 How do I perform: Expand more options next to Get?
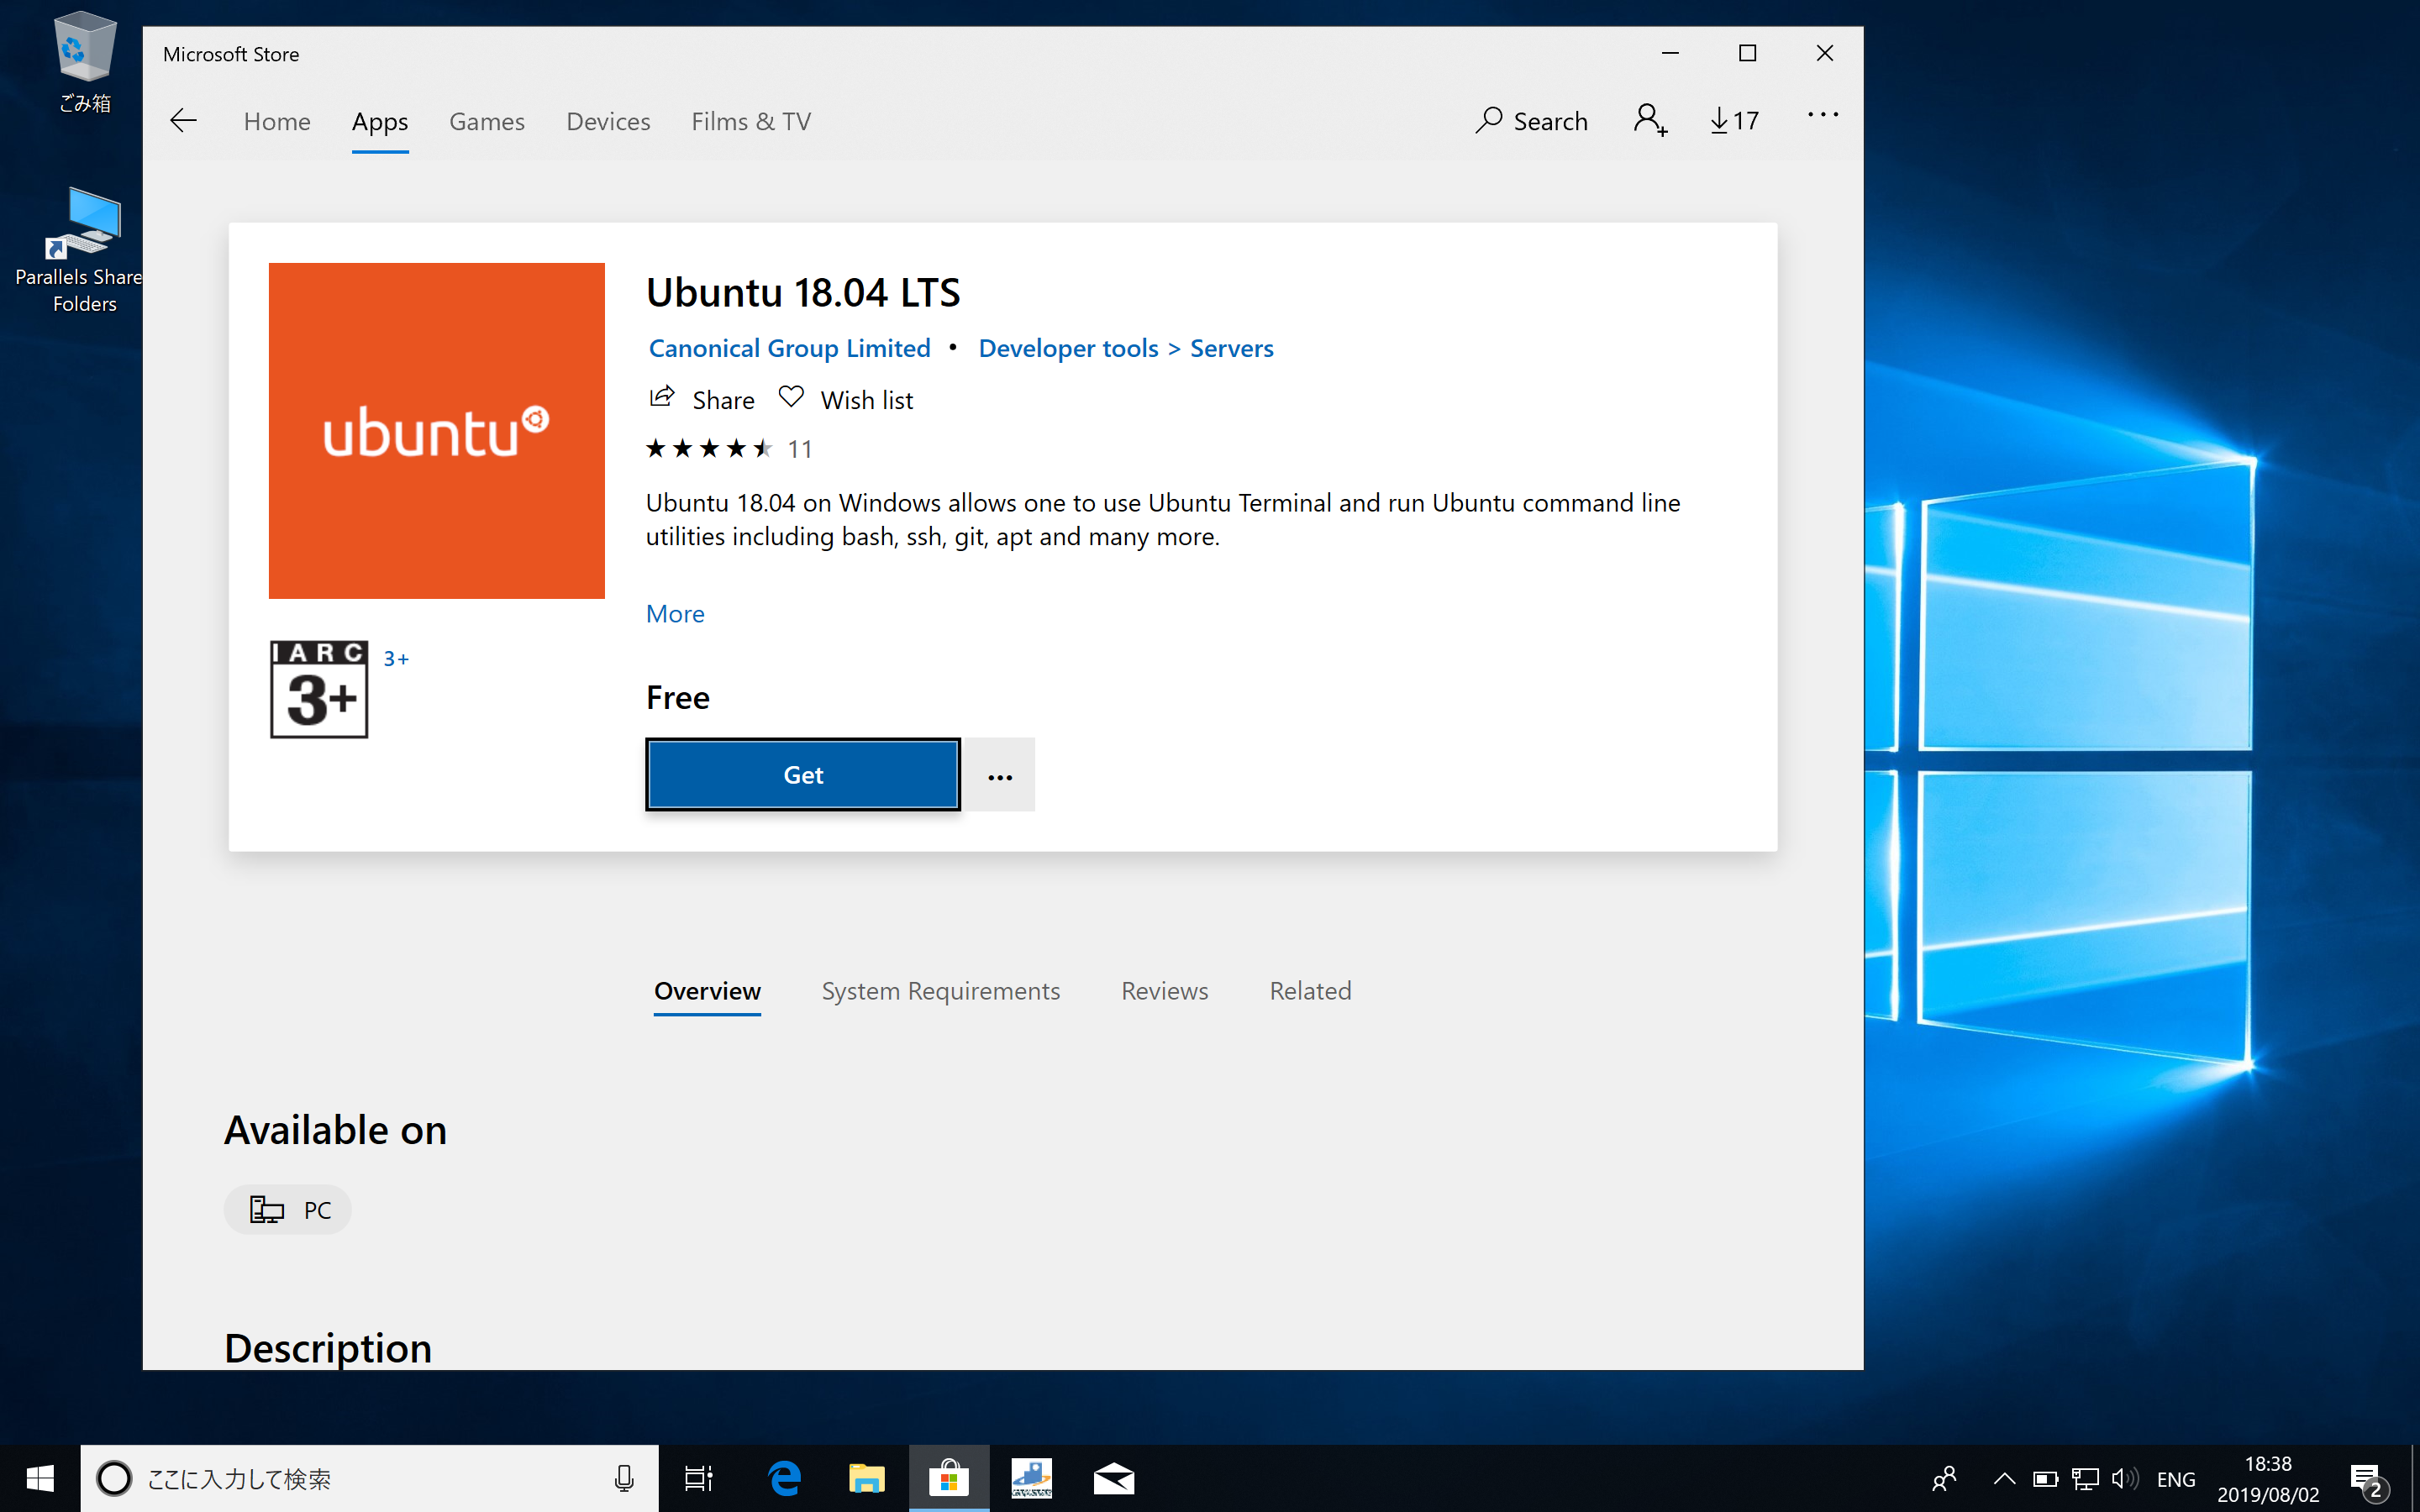(999, 775)
